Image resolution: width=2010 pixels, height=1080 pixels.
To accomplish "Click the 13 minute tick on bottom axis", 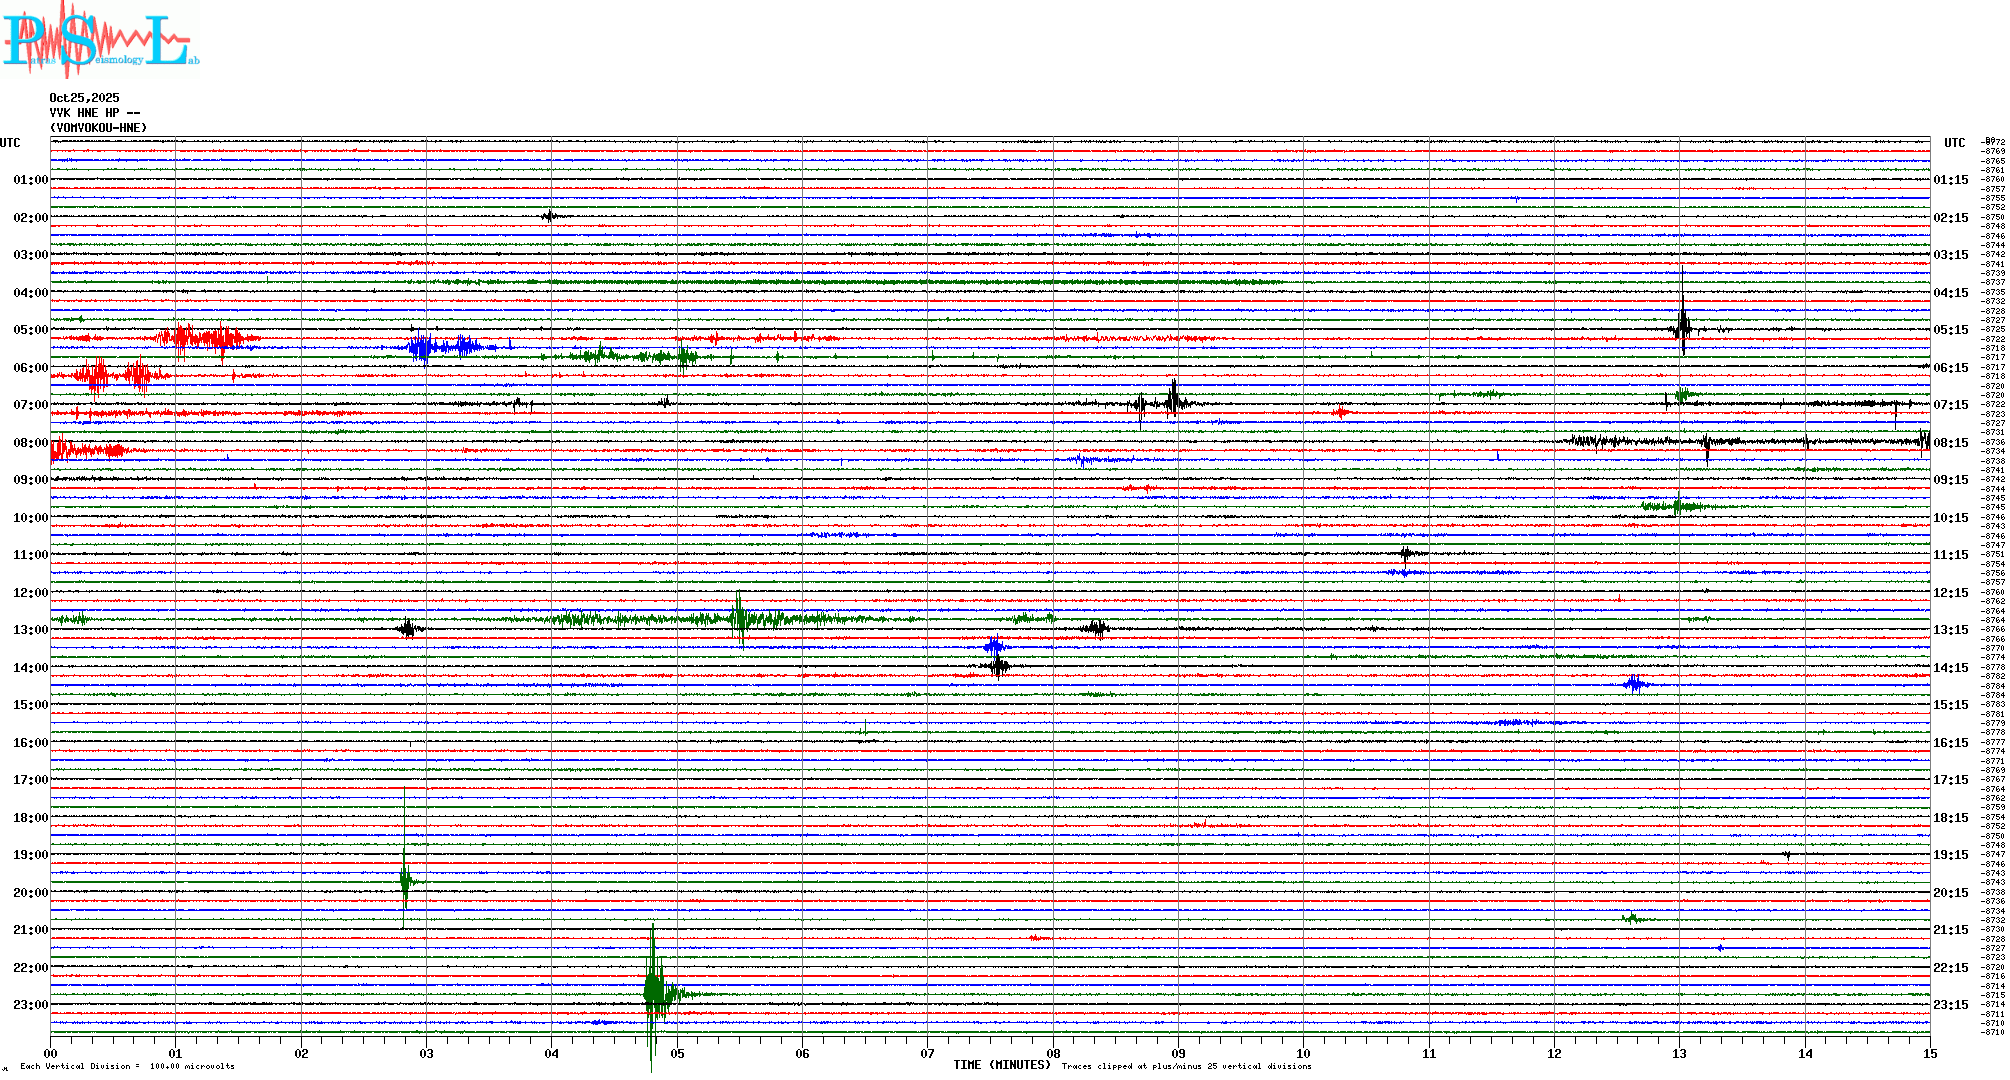I will pos(1679,1053).
